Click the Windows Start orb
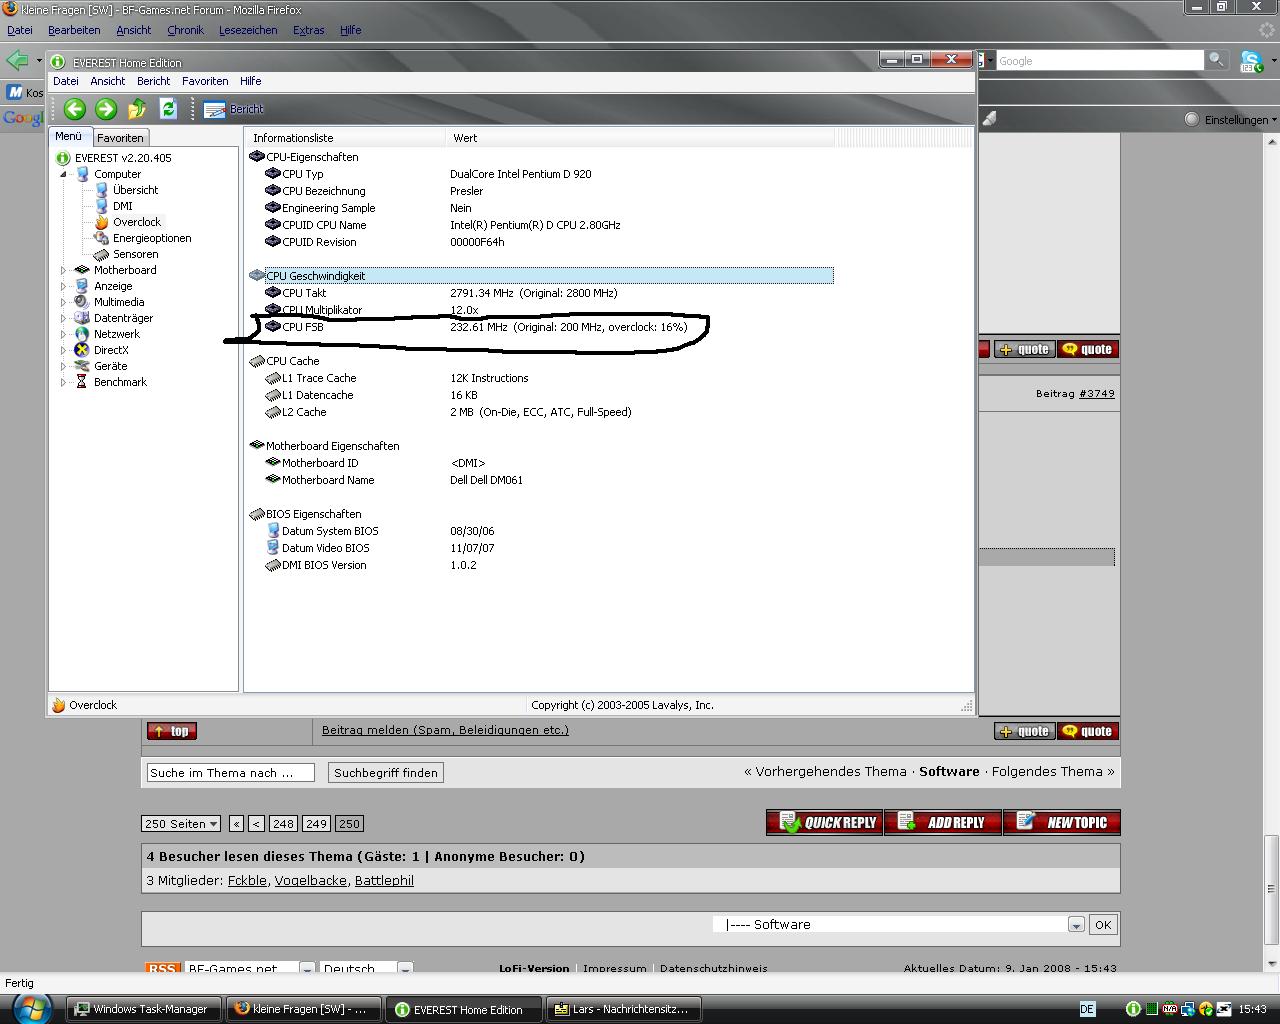Screen dimensions: 1280x1024 tap(30, 1008)
